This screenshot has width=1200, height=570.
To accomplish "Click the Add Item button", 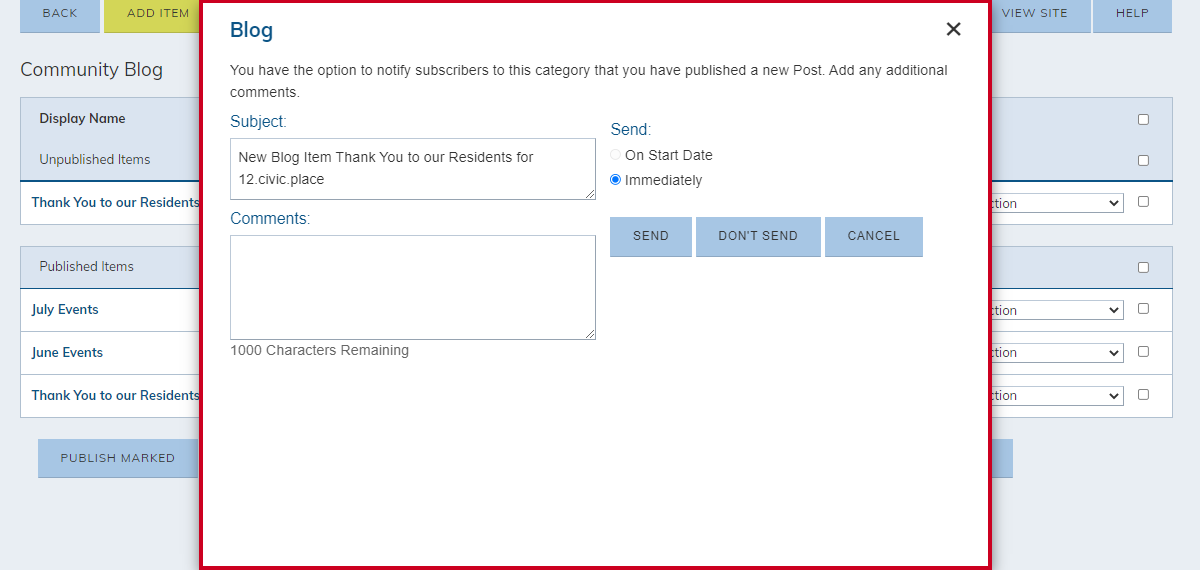I will coord(153,15).
